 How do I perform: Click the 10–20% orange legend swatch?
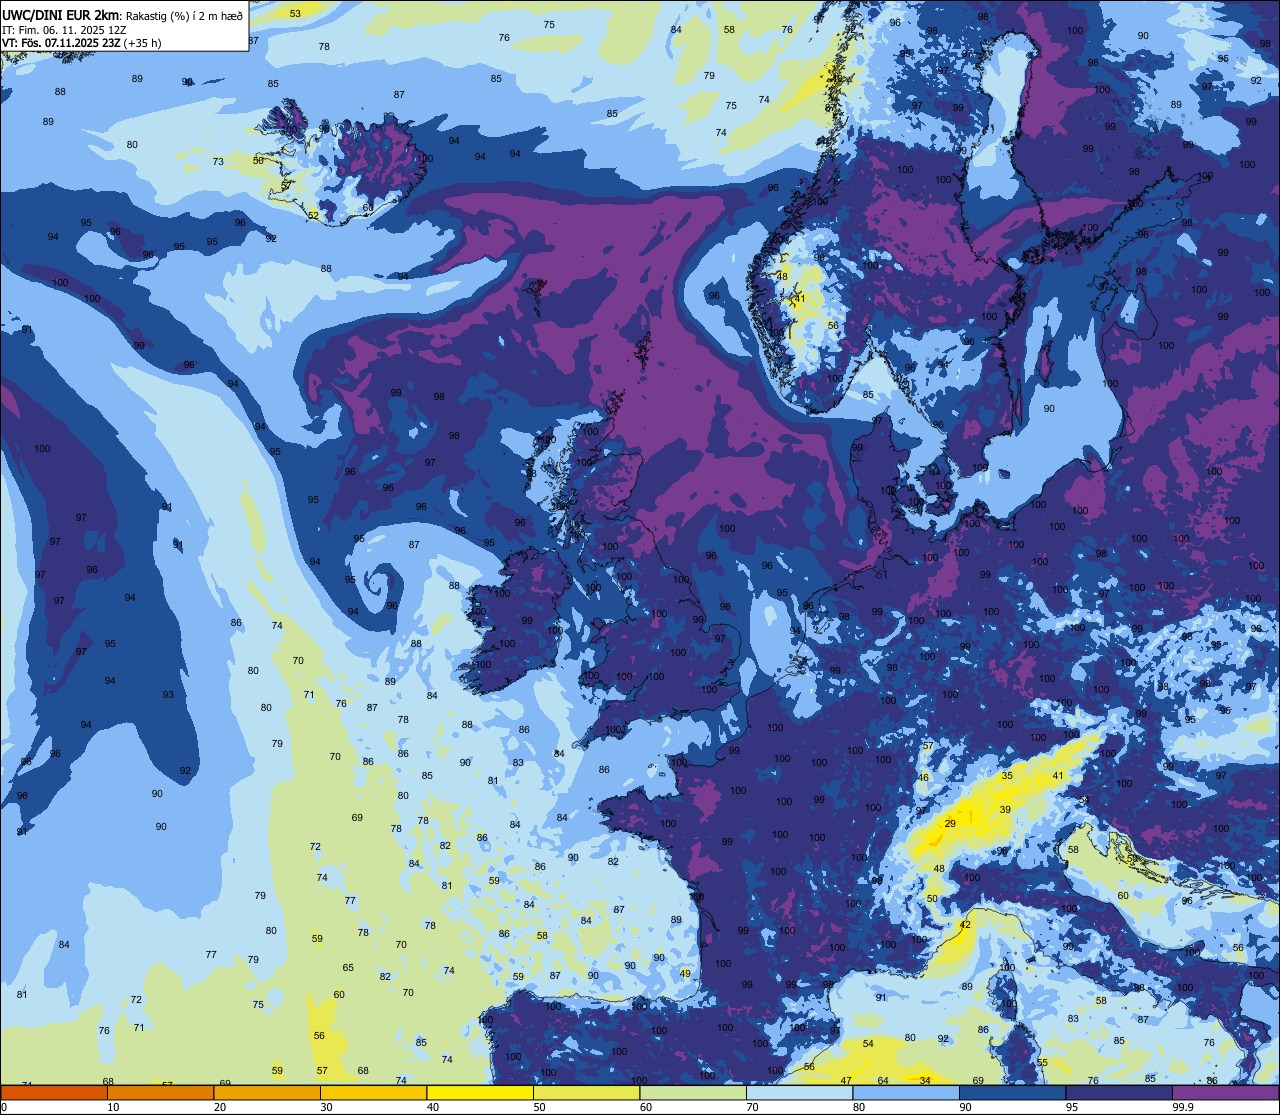160,1093
